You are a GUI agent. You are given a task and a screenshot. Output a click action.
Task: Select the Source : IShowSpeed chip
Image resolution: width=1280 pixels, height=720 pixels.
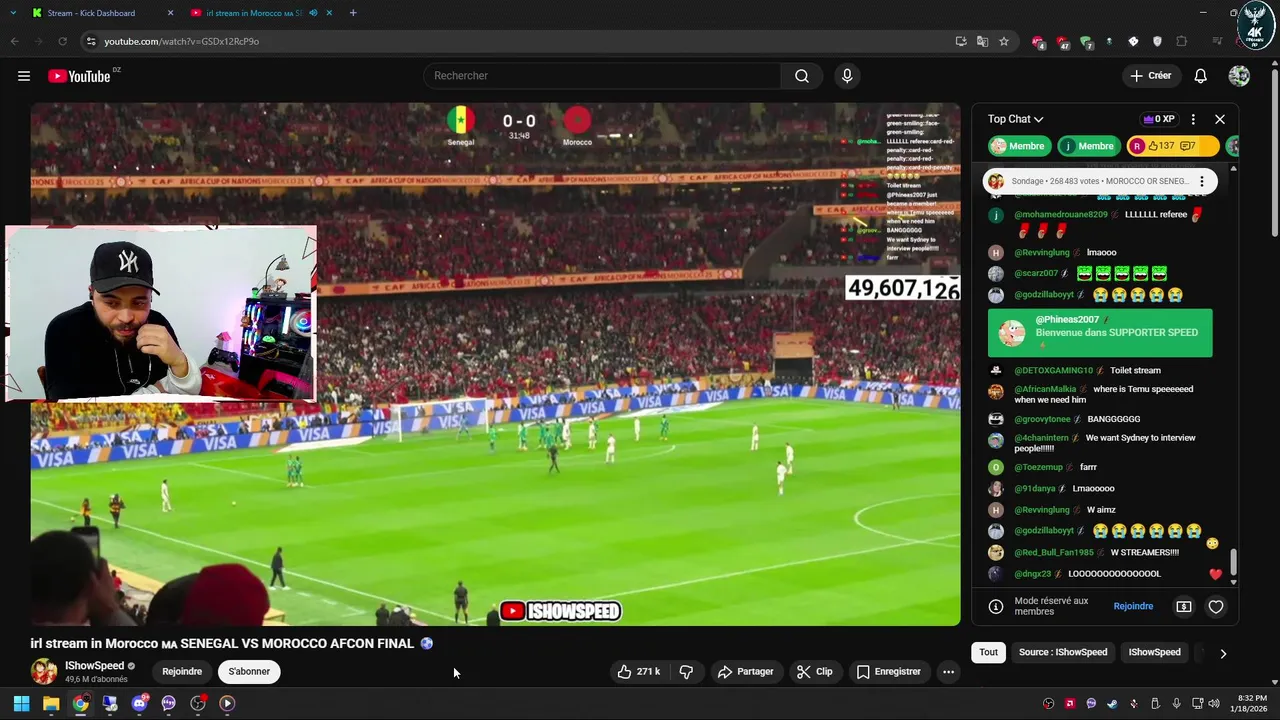[1063, 652]
